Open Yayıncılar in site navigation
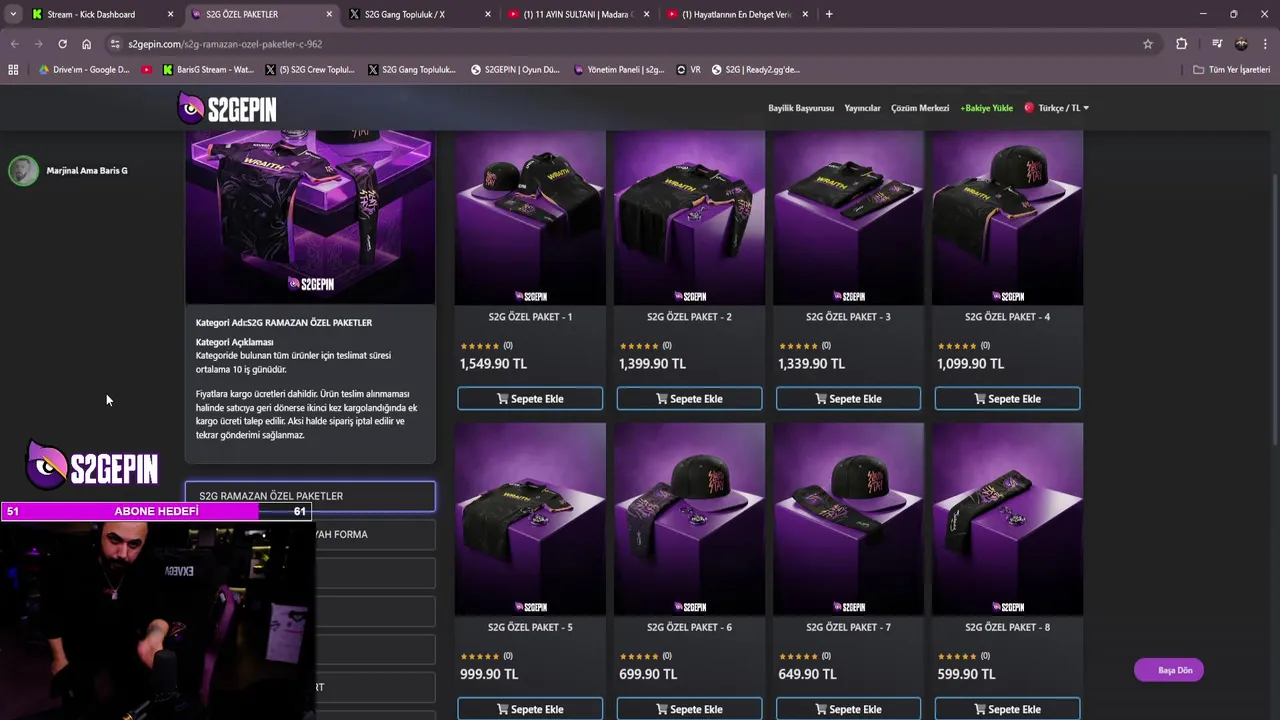This screenshot has height=720, width=1280. (862, 108)
